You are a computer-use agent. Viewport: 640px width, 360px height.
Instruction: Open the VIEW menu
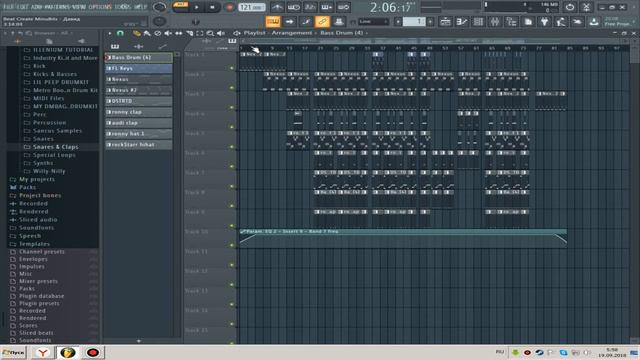pyautogui.click(x=79, y=7)
